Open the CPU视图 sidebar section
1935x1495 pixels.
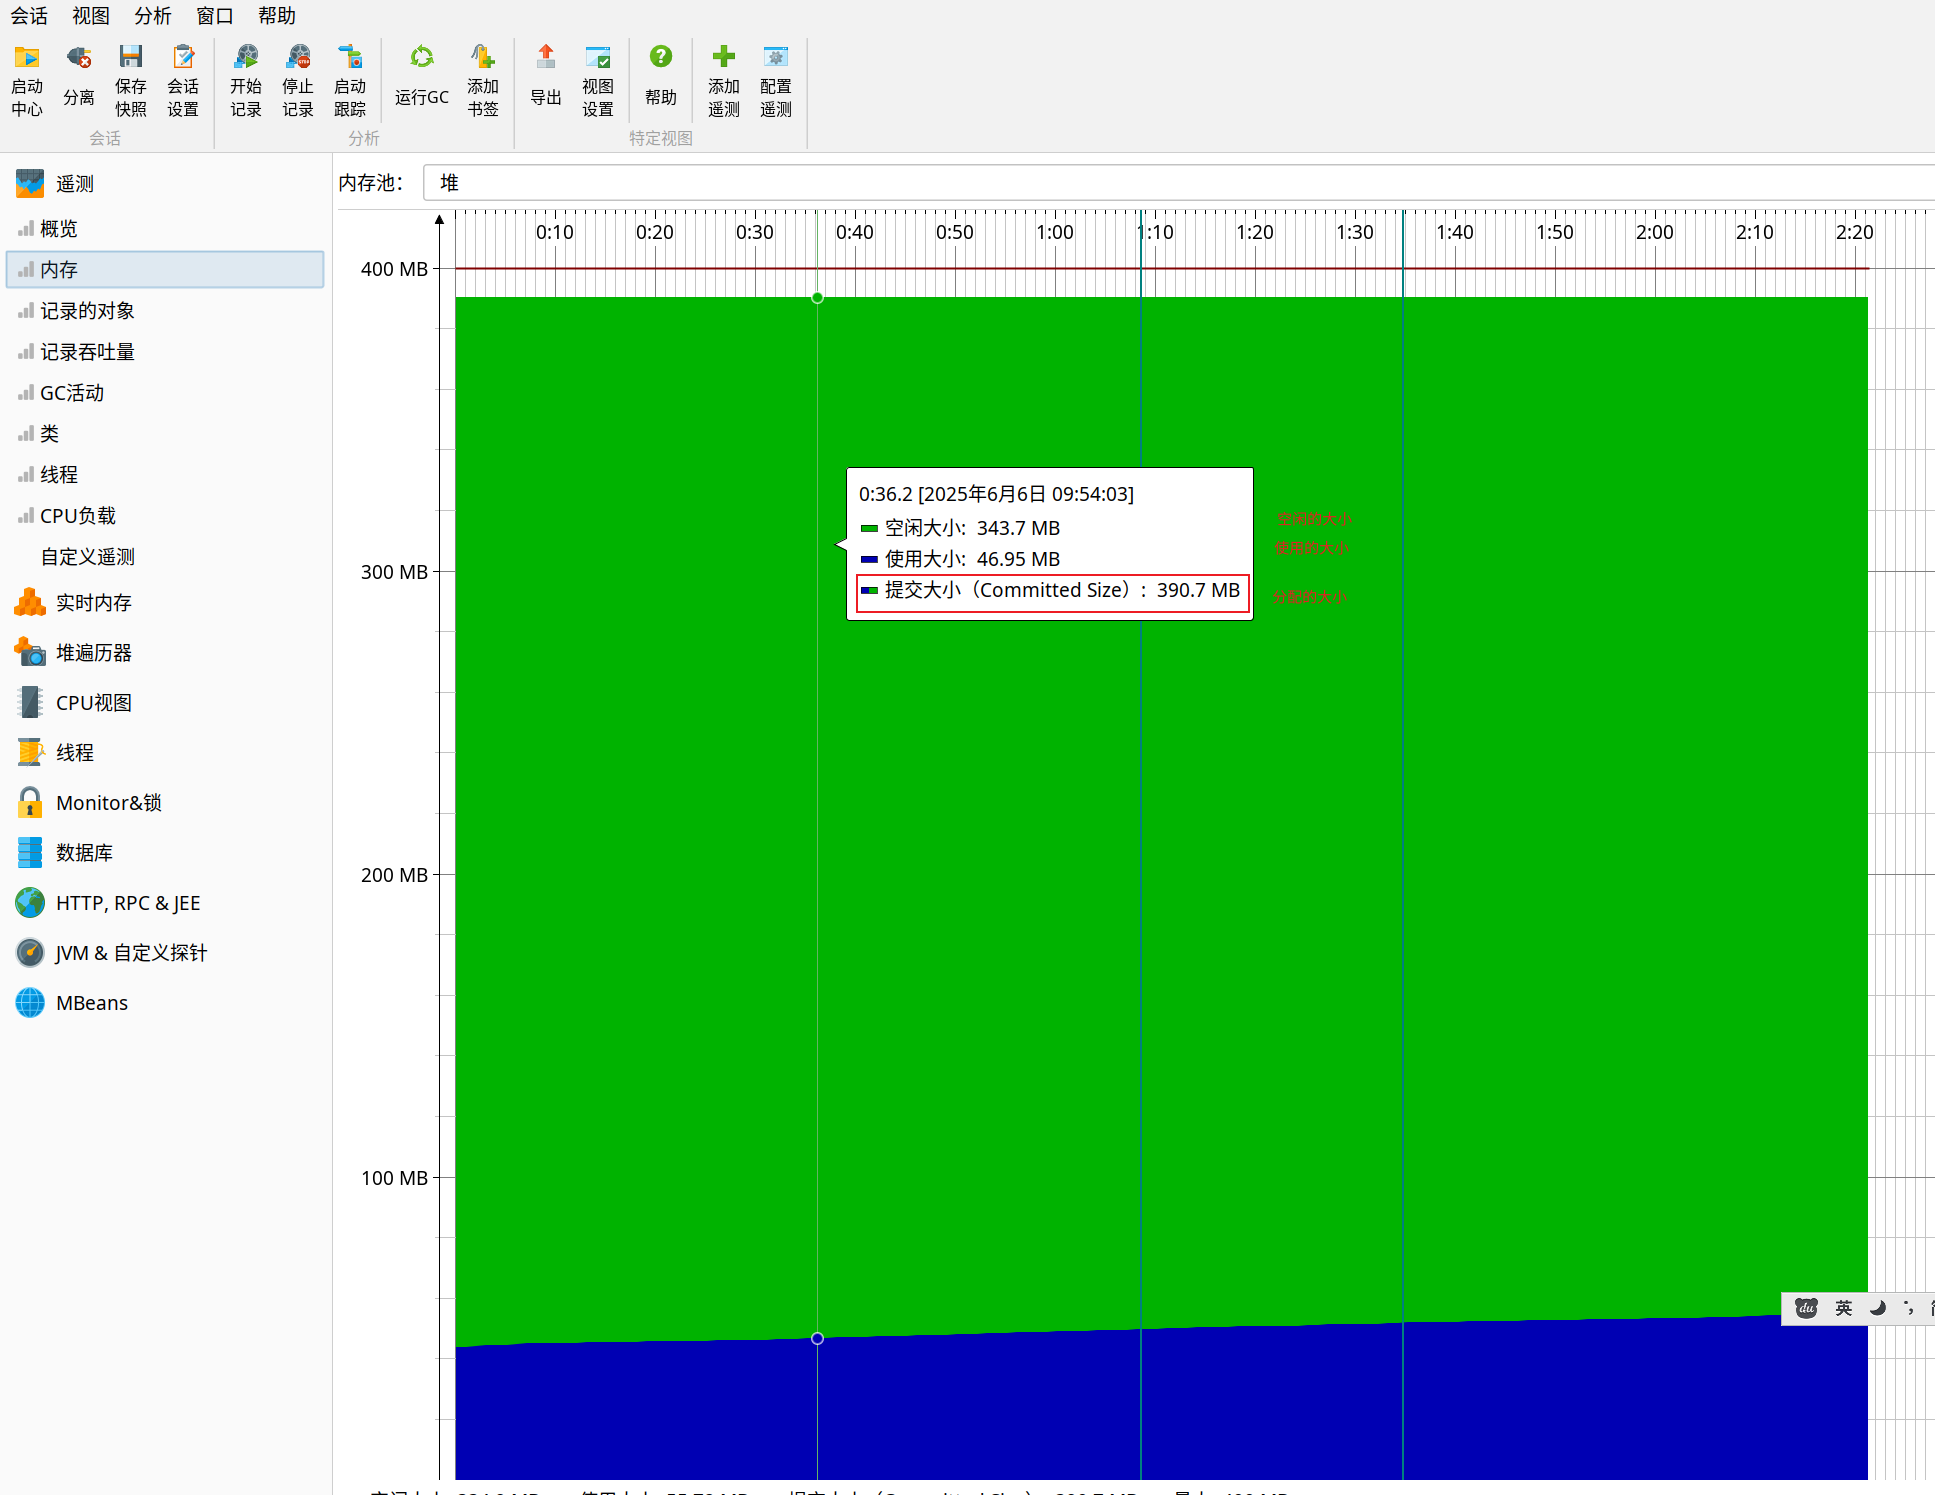(93, 703)
